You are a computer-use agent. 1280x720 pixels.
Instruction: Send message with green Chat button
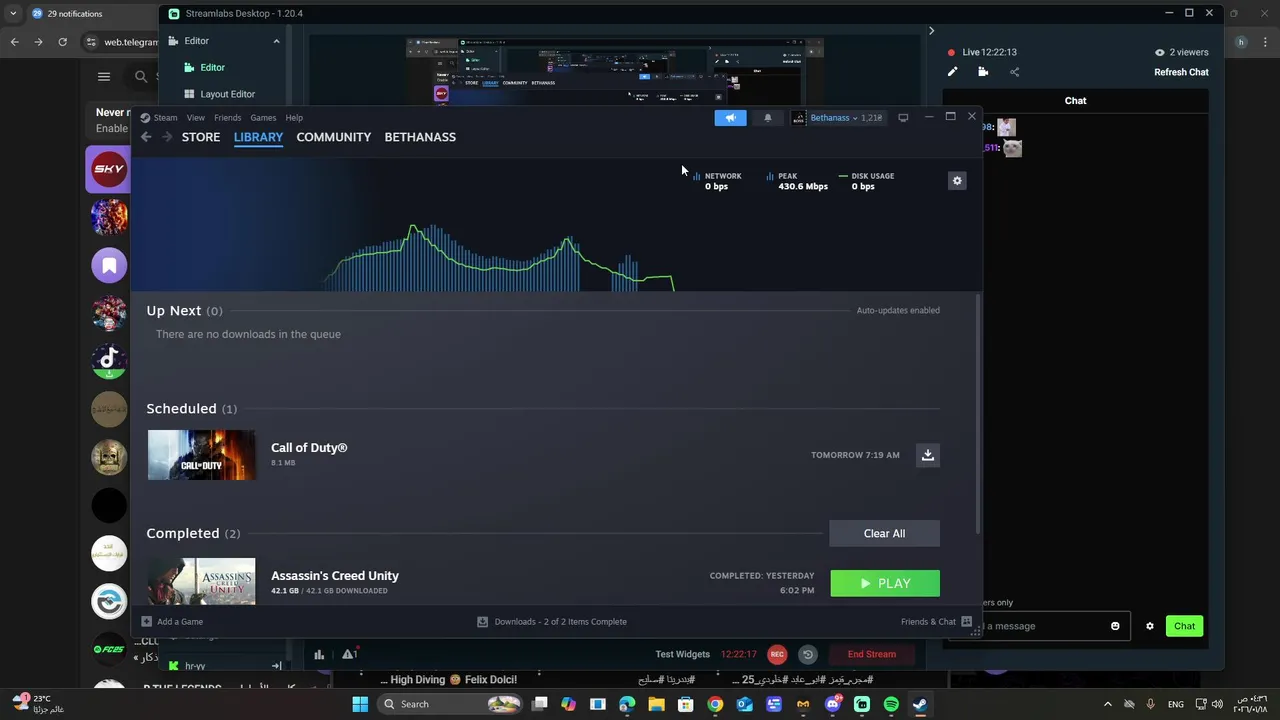(x=1184, y=626)
